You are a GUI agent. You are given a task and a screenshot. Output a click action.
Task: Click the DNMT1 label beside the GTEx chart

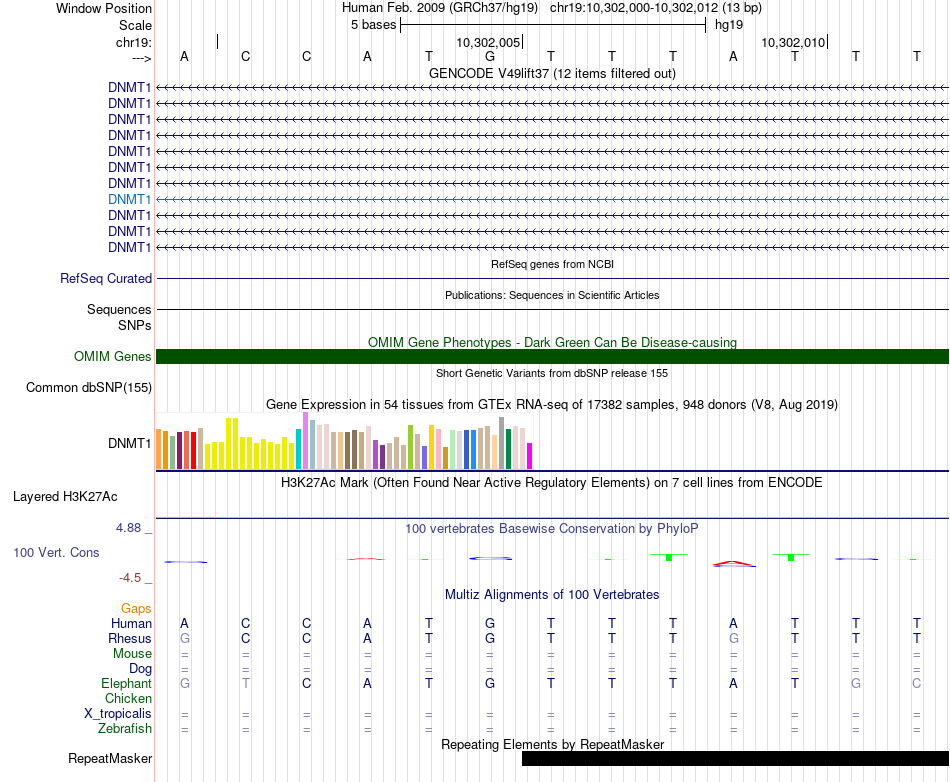tap(129, 443)
